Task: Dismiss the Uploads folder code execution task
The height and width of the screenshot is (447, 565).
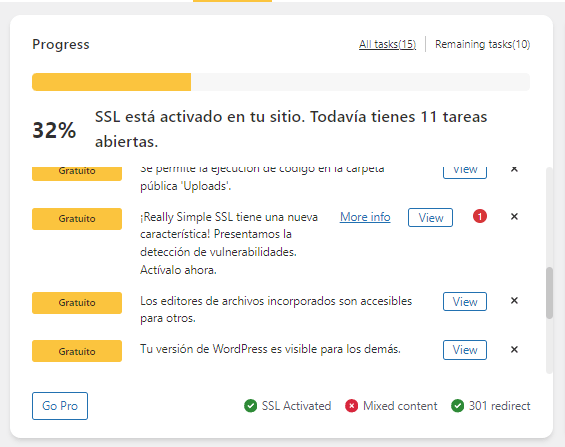Action: (x=514, y=169)
